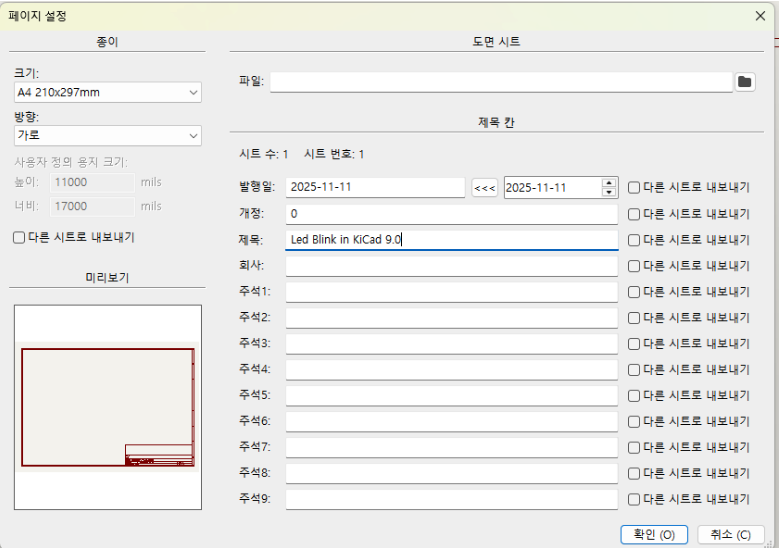Click the page preview thumbnail under 미리보기
This screenshot has height=548, width=779.
pos(108,407)
